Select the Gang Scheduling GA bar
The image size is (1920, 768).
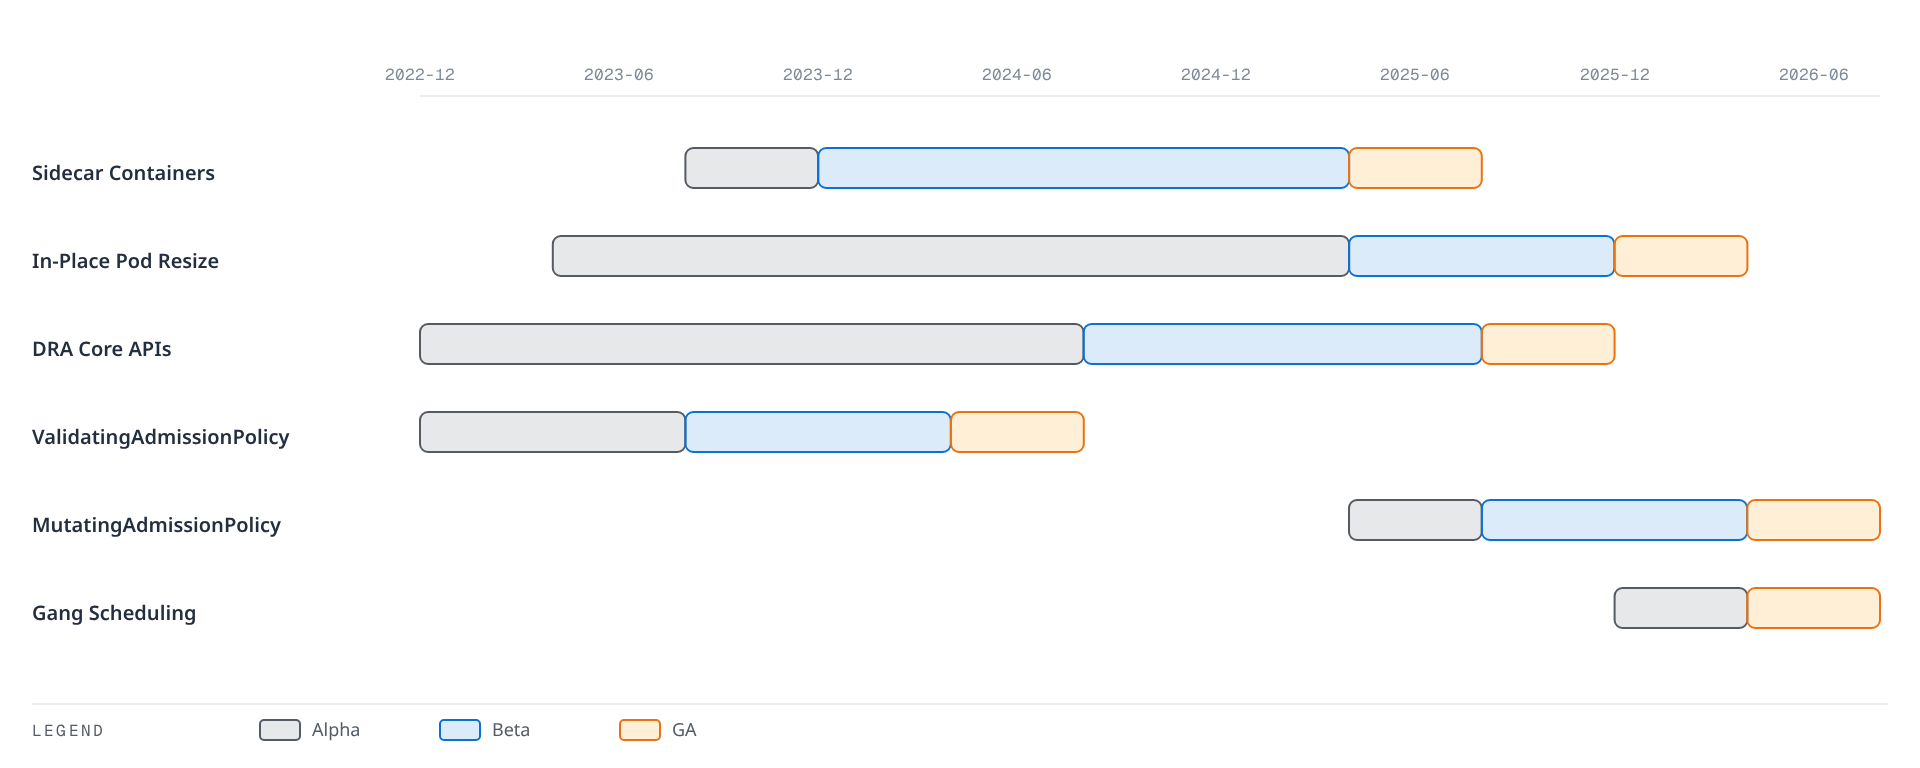coord(1814,608)
